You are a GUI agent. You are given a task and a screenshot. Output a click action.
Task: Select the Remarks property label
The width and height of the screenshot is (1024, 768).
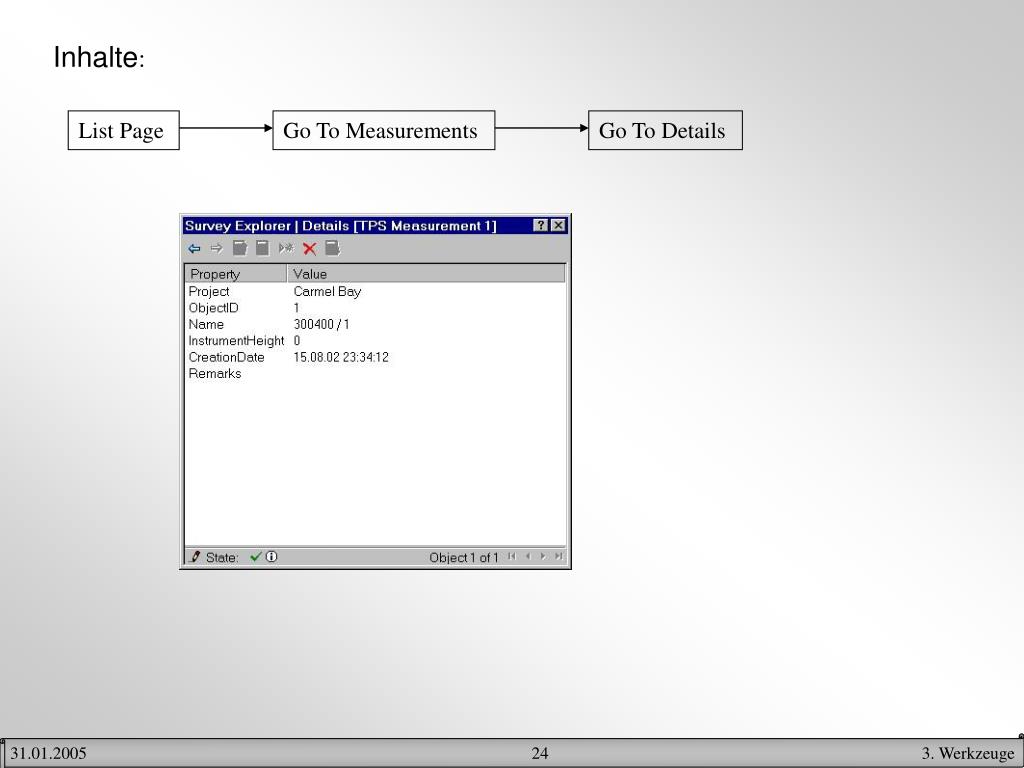(x=214, y=373)
